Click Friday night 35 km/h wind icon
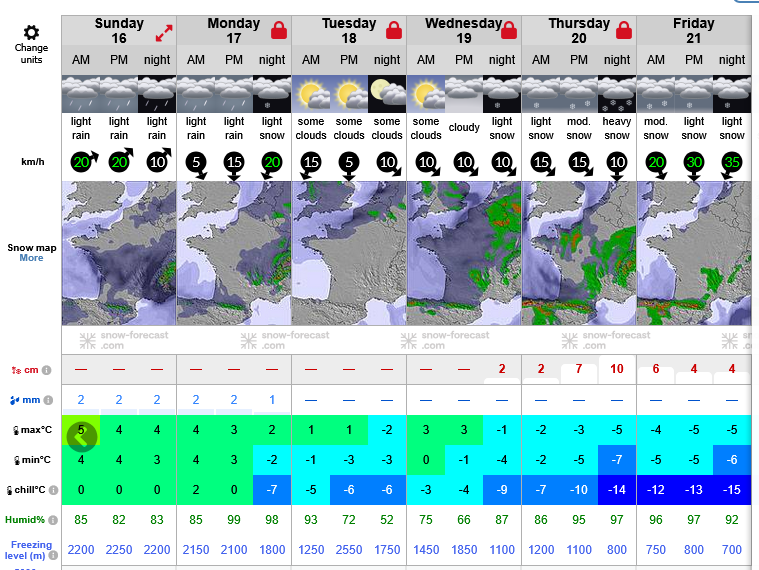The image size is (759, 570). coord(731,165)
